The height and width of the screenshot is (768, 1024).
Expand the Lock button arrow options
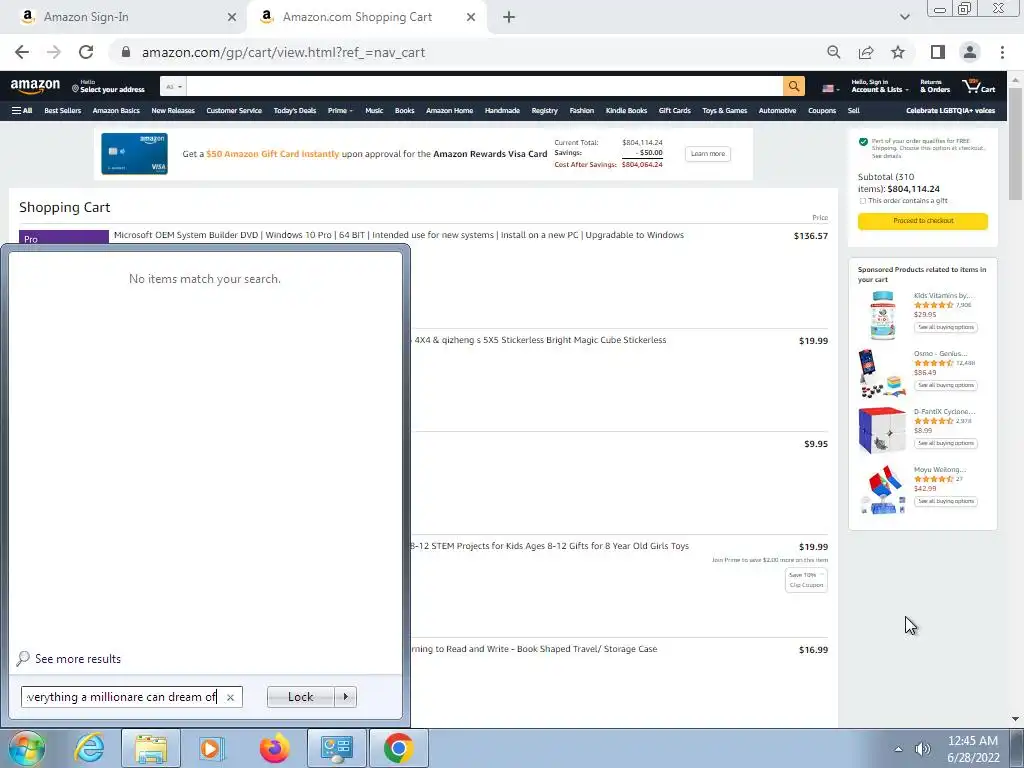click(345, 697)
